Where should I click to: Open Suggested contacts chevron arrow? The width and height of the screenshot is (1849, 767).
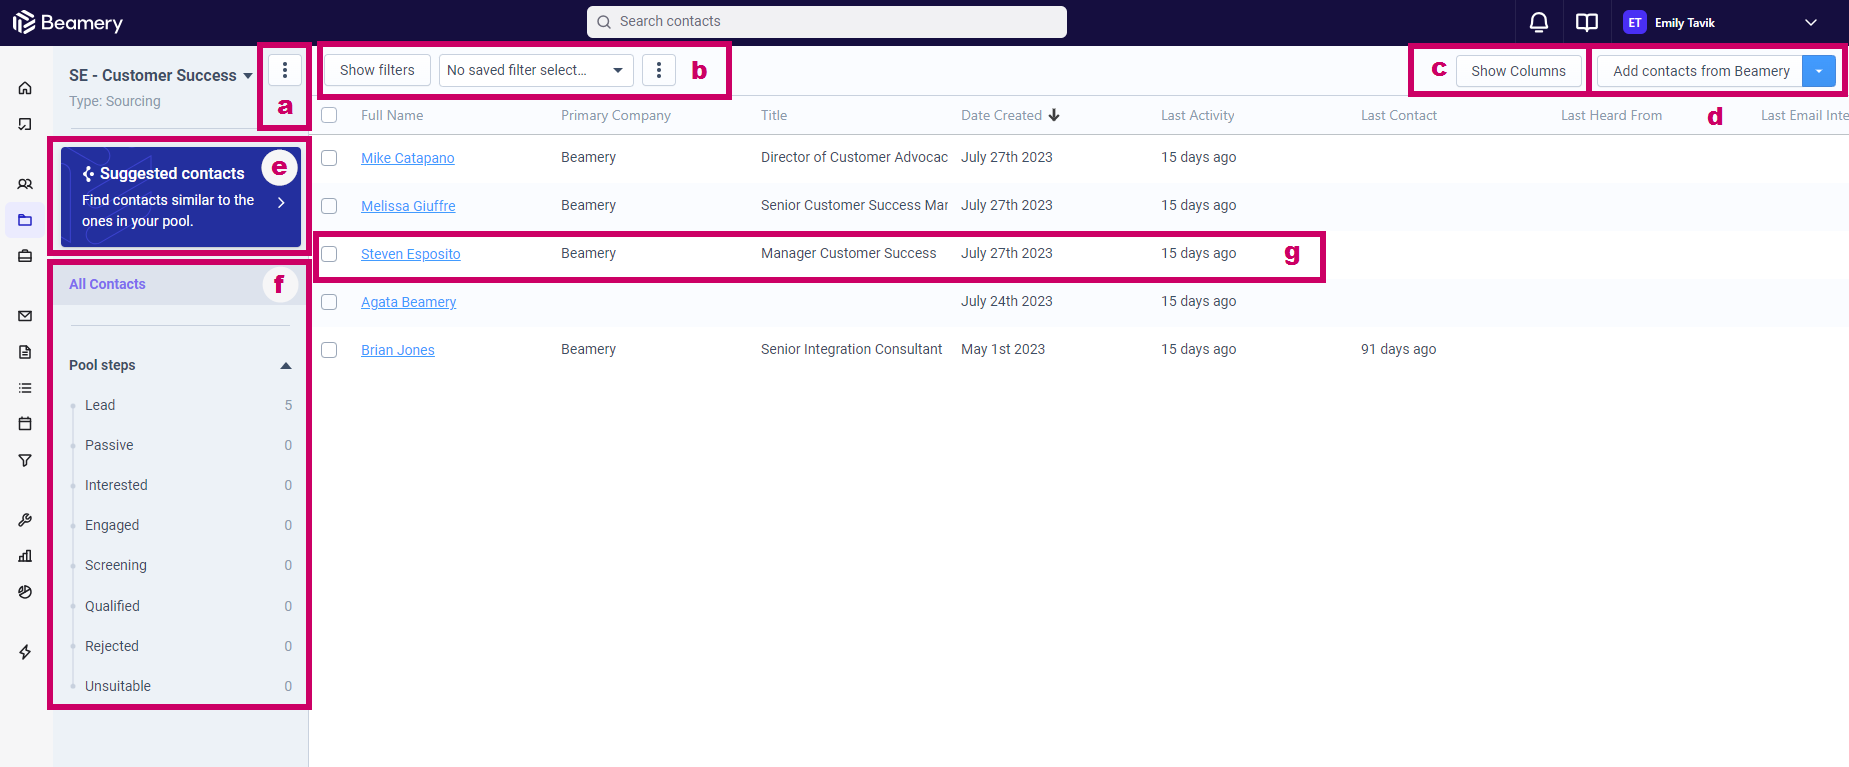coord(281,202)
